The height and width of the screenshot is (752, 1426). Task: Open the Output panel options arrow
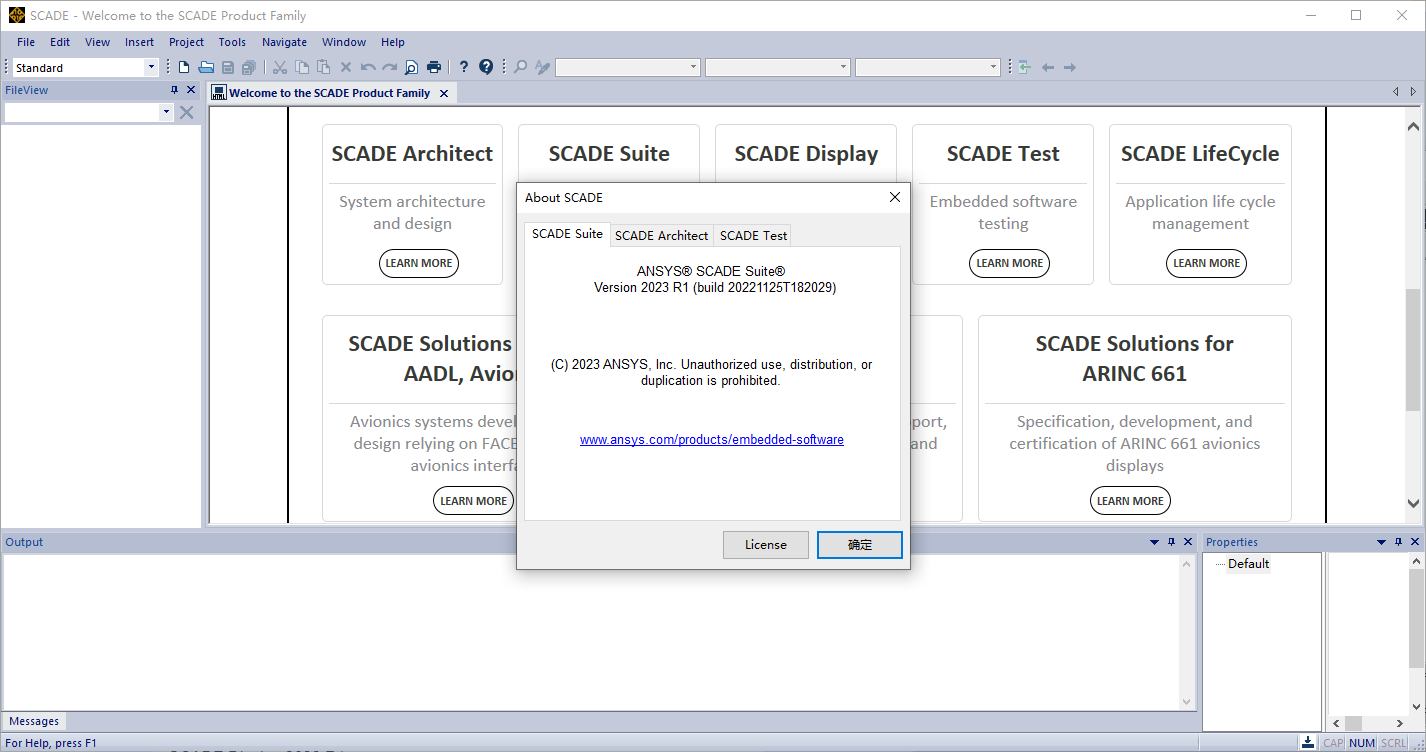coord(1155,542)
